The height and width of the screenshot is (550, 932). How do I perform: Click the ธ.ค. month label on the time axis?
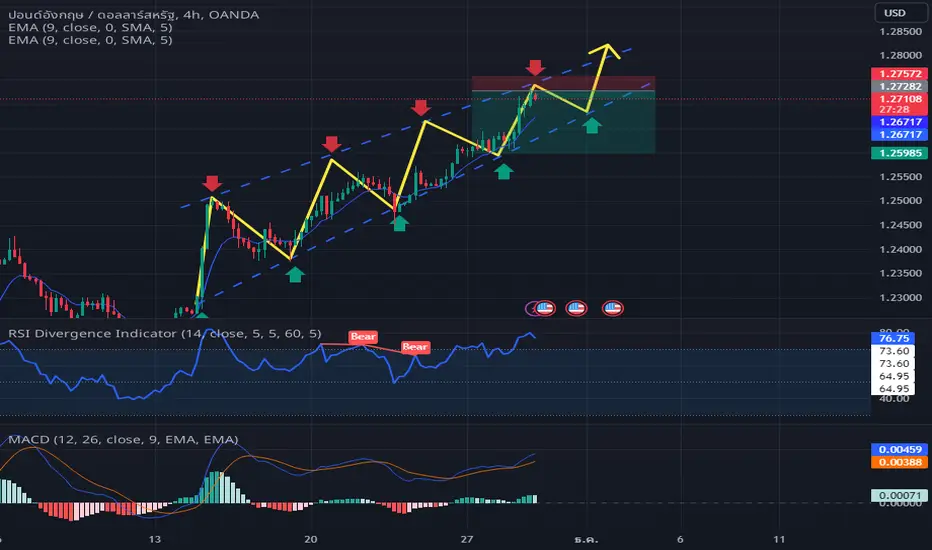click(587, 539)
